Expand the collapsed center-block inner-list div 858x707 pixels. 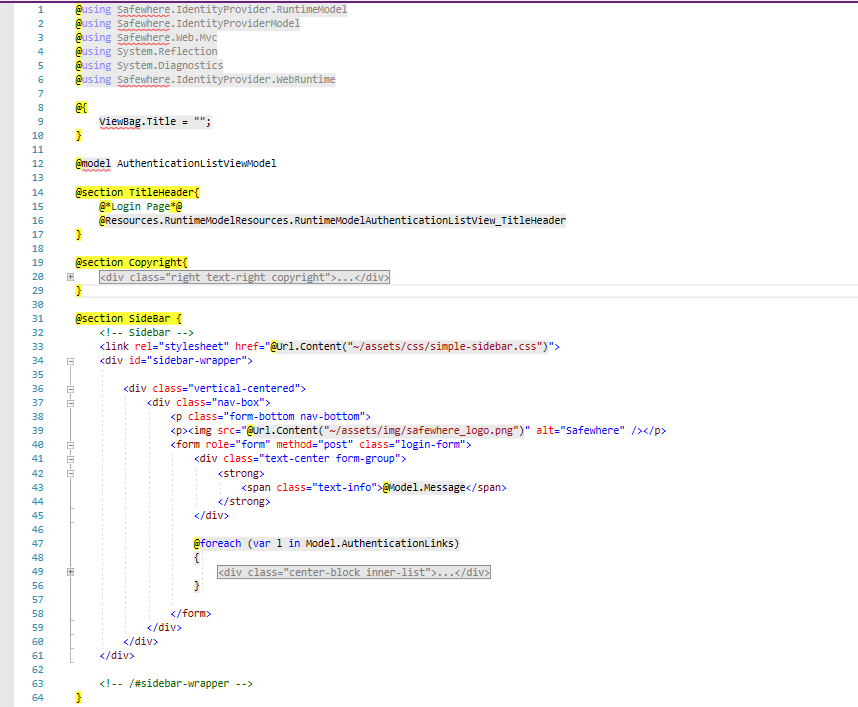tap(71, 572)
